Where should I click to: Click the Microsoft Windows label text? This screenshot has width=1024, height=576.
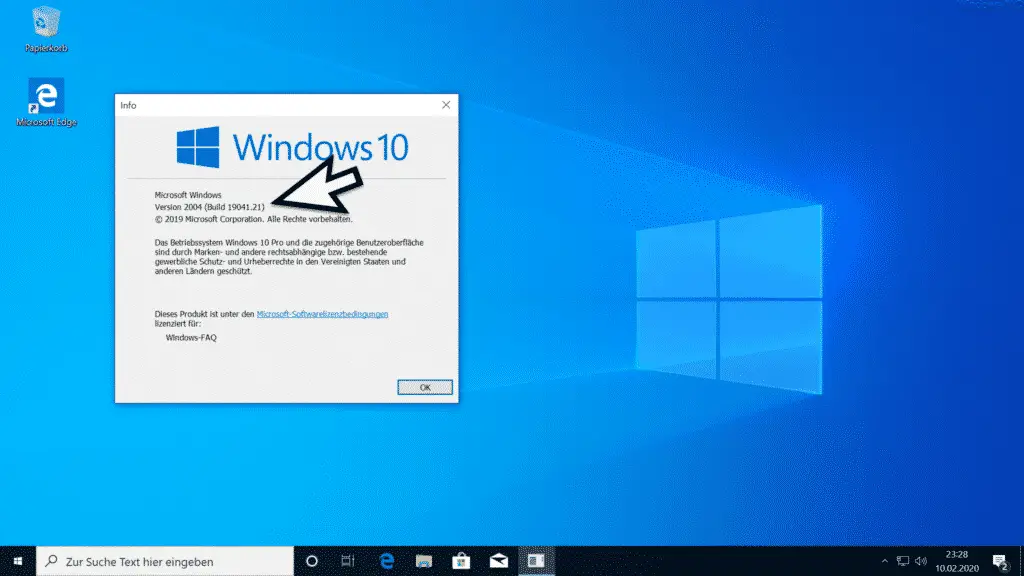coord(188,195)
